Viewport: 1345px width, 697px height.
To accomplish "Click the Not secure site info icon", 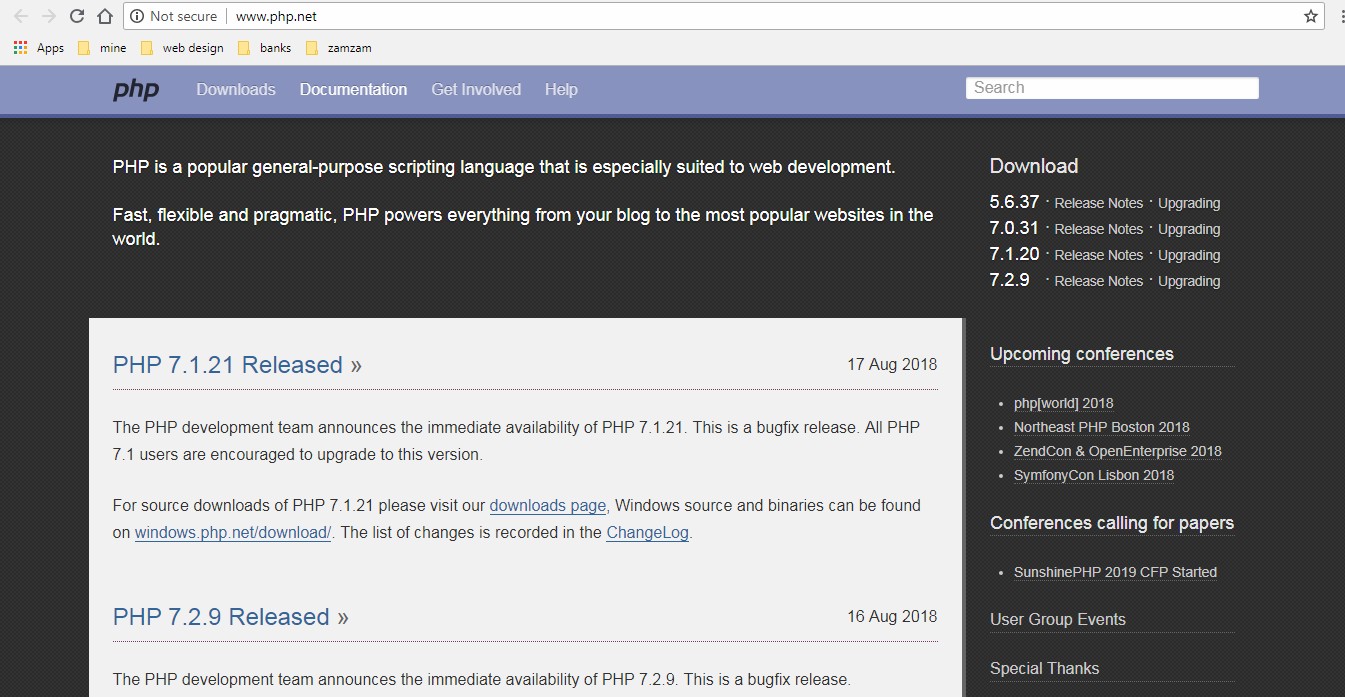I will point(135,15).
